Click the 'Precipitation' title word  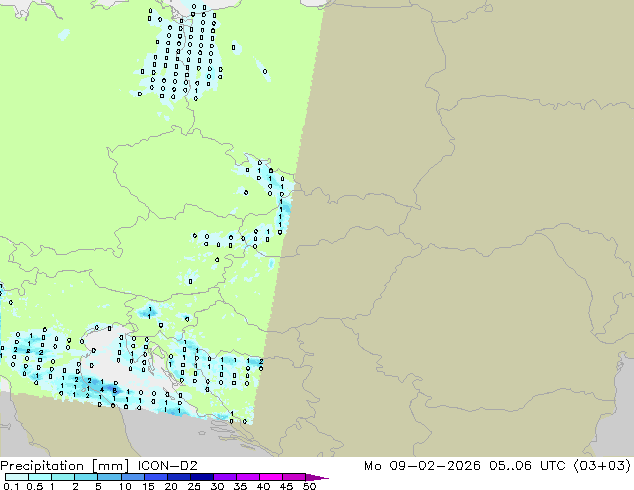pos(42,466)
